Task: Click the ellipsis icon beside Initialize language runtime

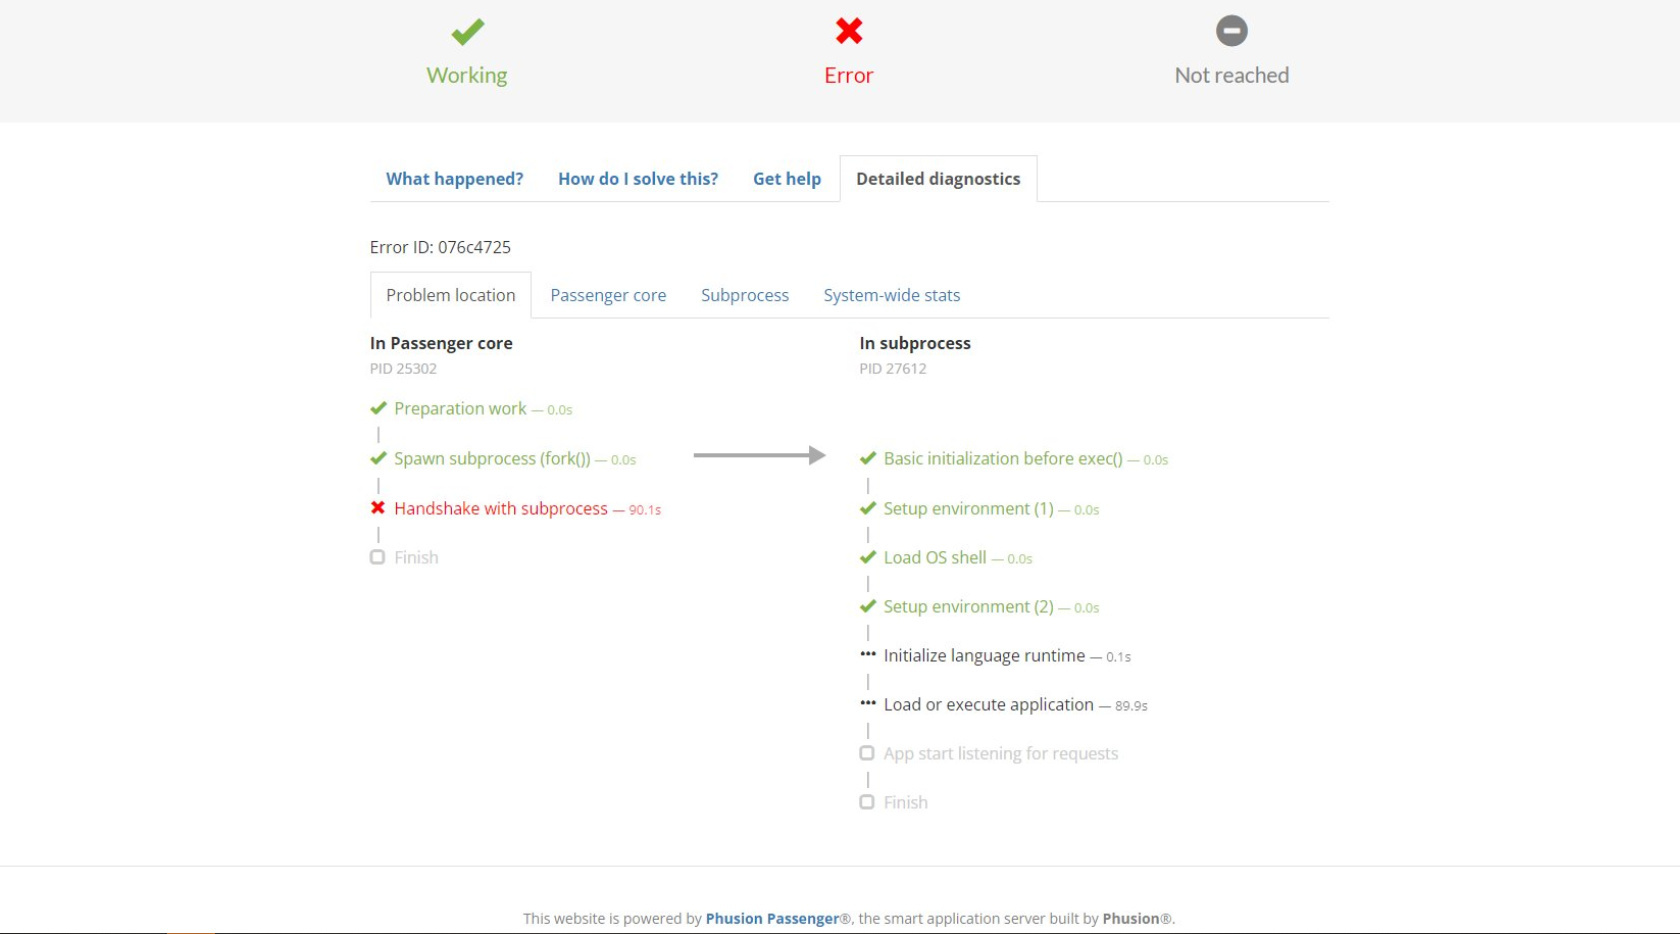Action: pyautogui.click(x=868, y=655)
